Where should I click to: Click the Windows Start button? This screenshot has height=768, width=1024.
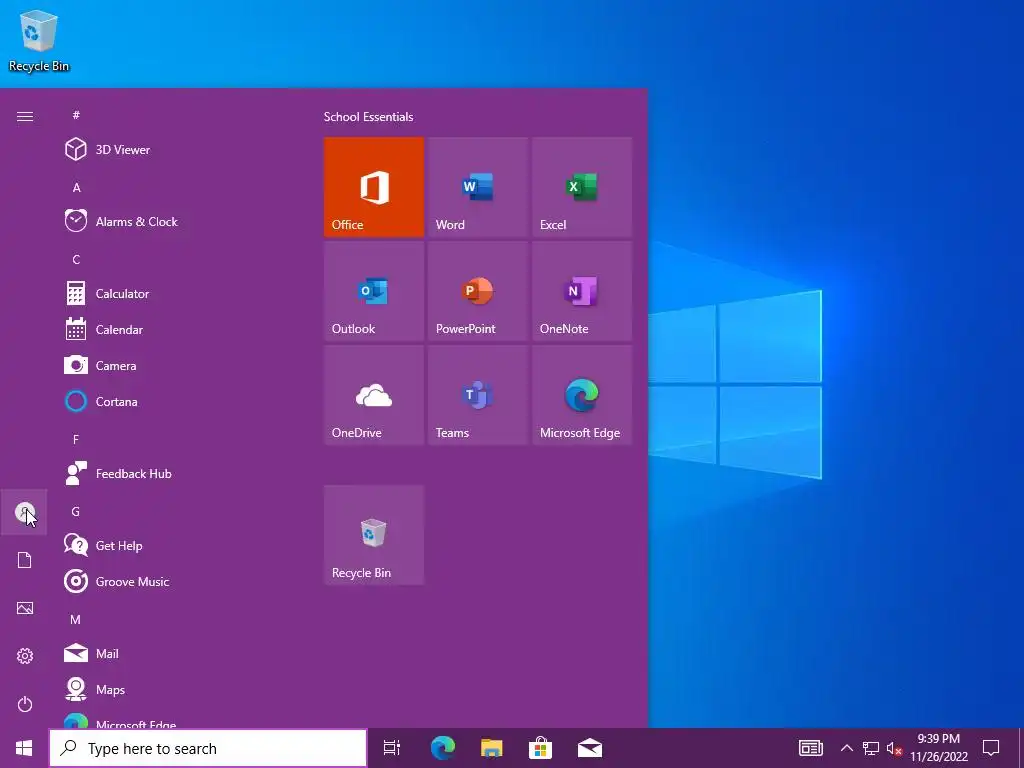(24, 748)
